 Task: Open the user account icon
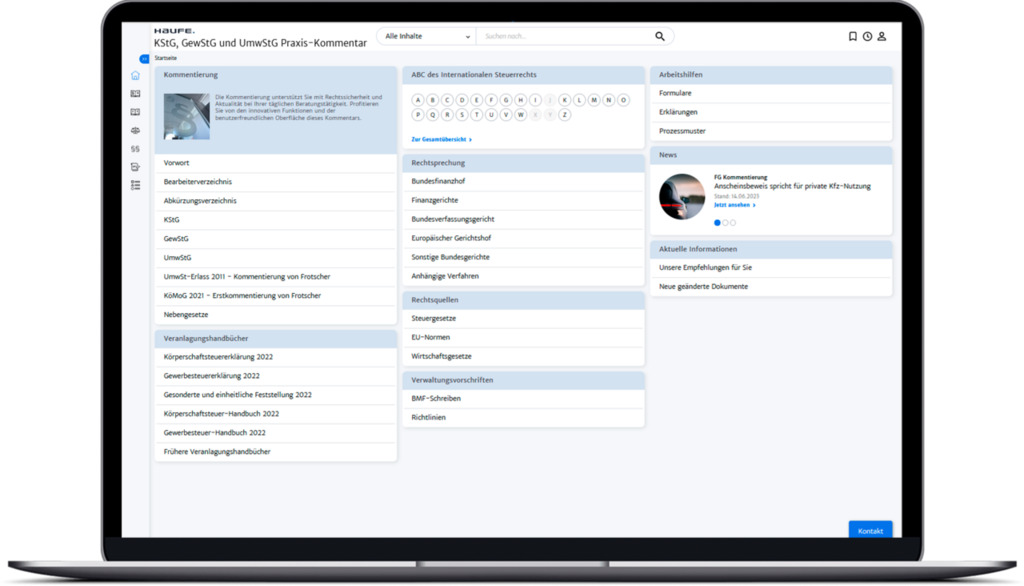pyautogui.click(x=882, y=37)
